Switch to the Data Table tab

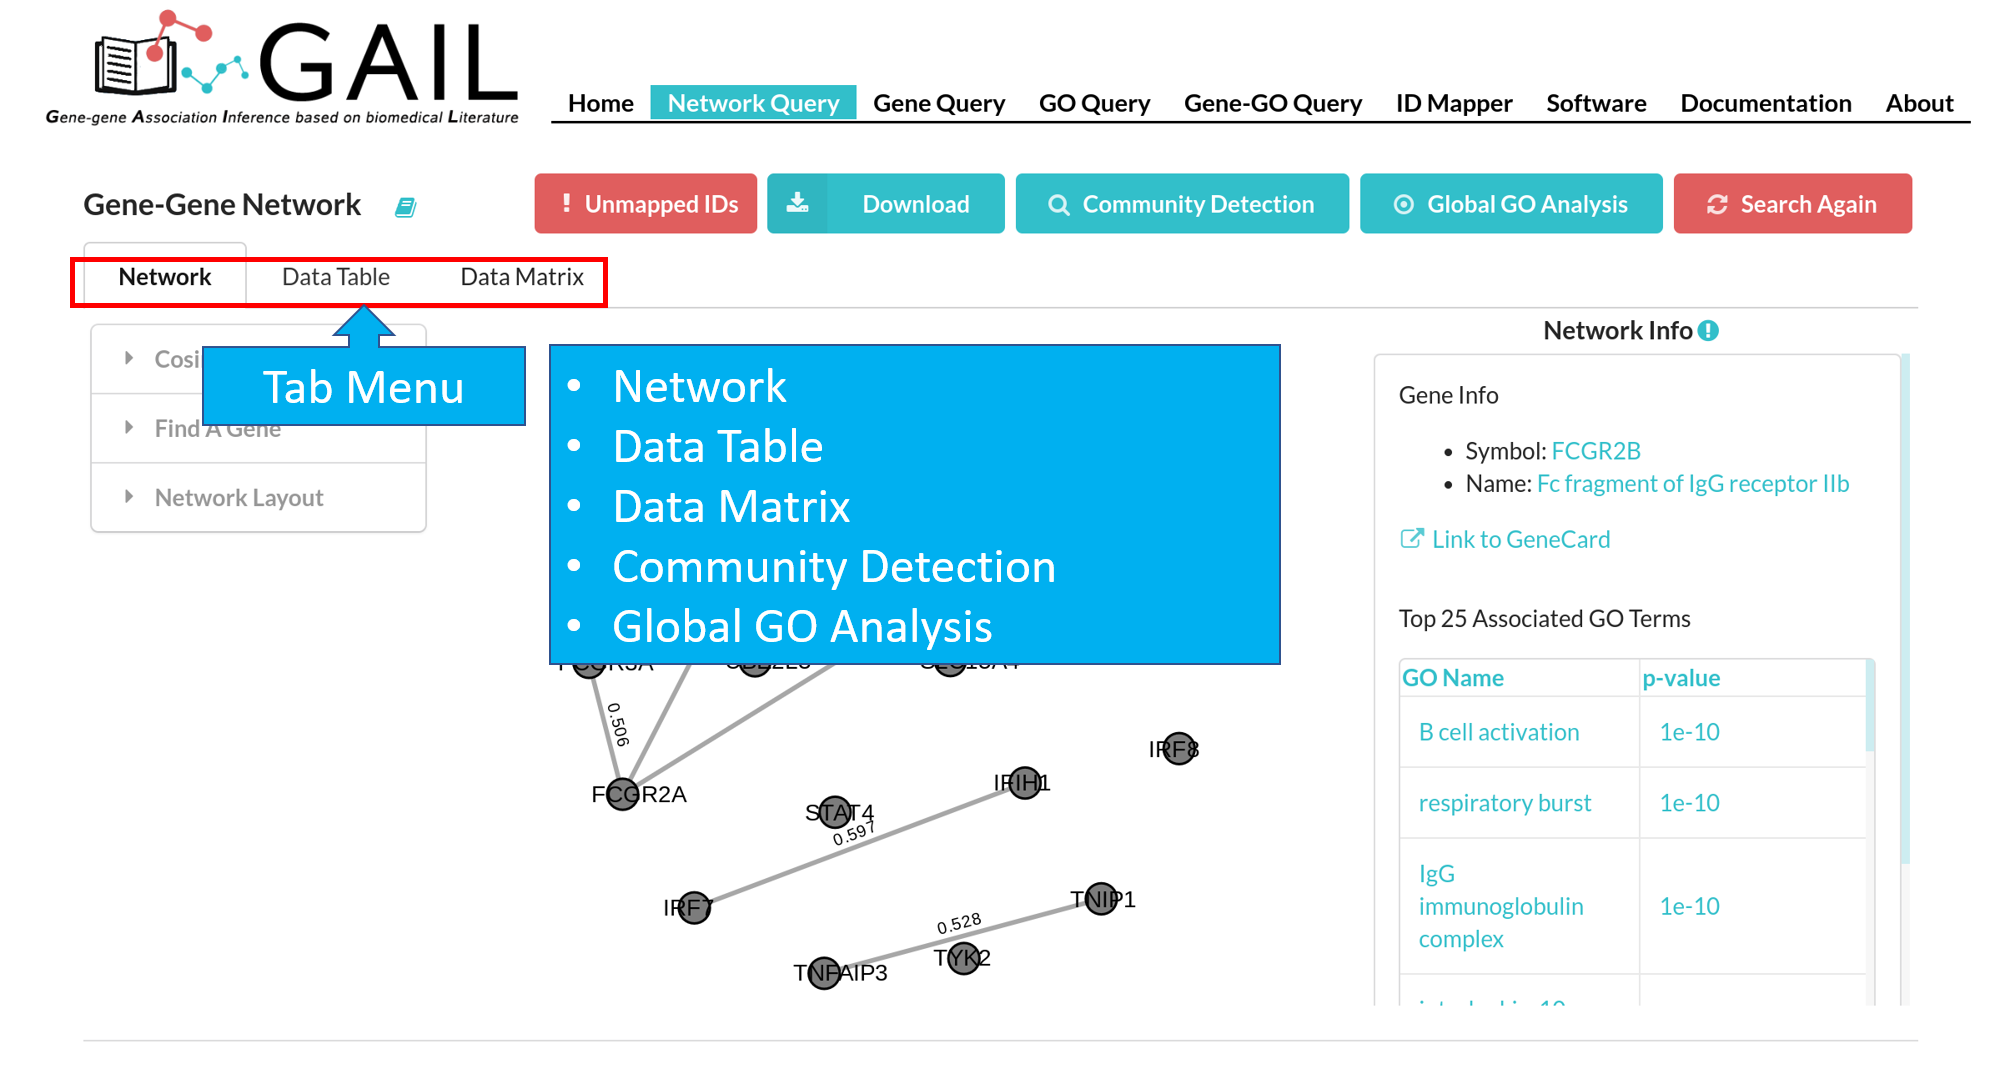(336, 277)
